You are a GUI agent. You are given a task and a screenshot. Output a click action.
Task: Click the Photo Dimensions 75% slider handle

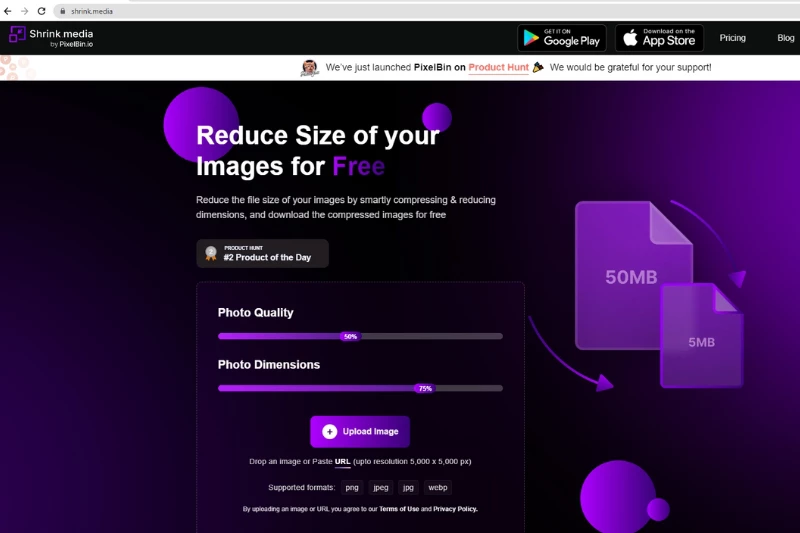(x=425, y=388)
